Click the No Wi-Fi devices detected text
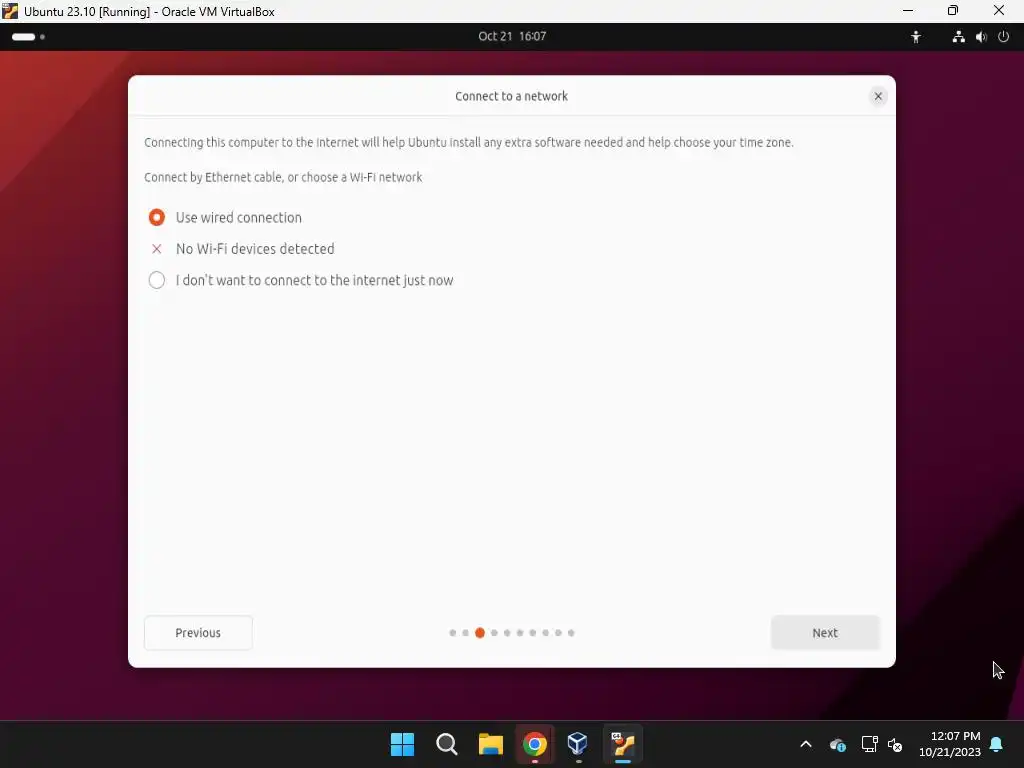 (x=255, y=249)
